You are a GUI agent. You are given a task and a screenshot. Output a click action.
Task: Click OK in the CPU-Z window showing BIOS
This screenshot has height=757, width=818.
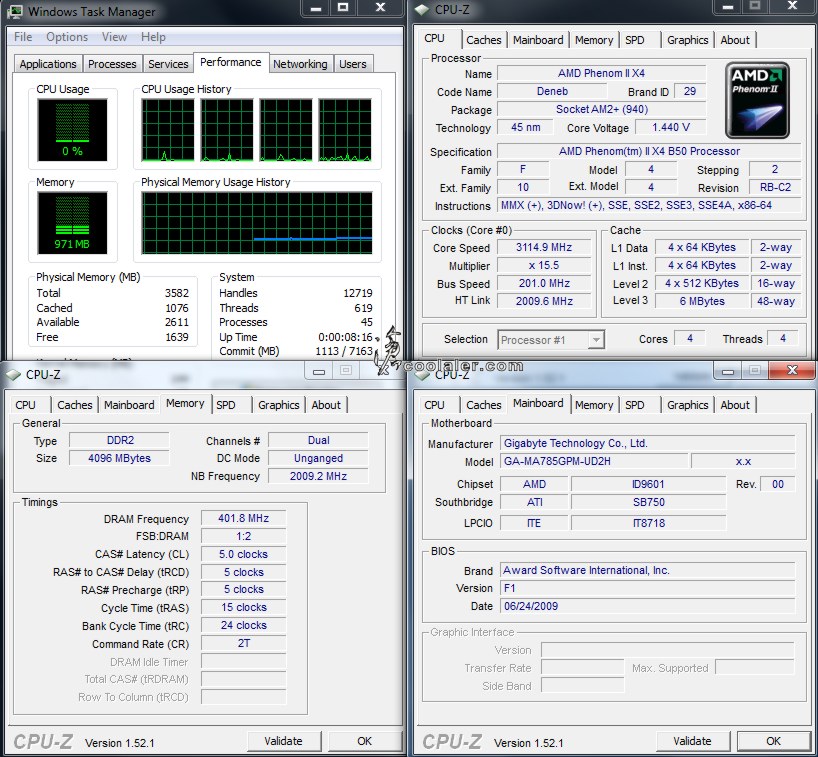point(774,741)
